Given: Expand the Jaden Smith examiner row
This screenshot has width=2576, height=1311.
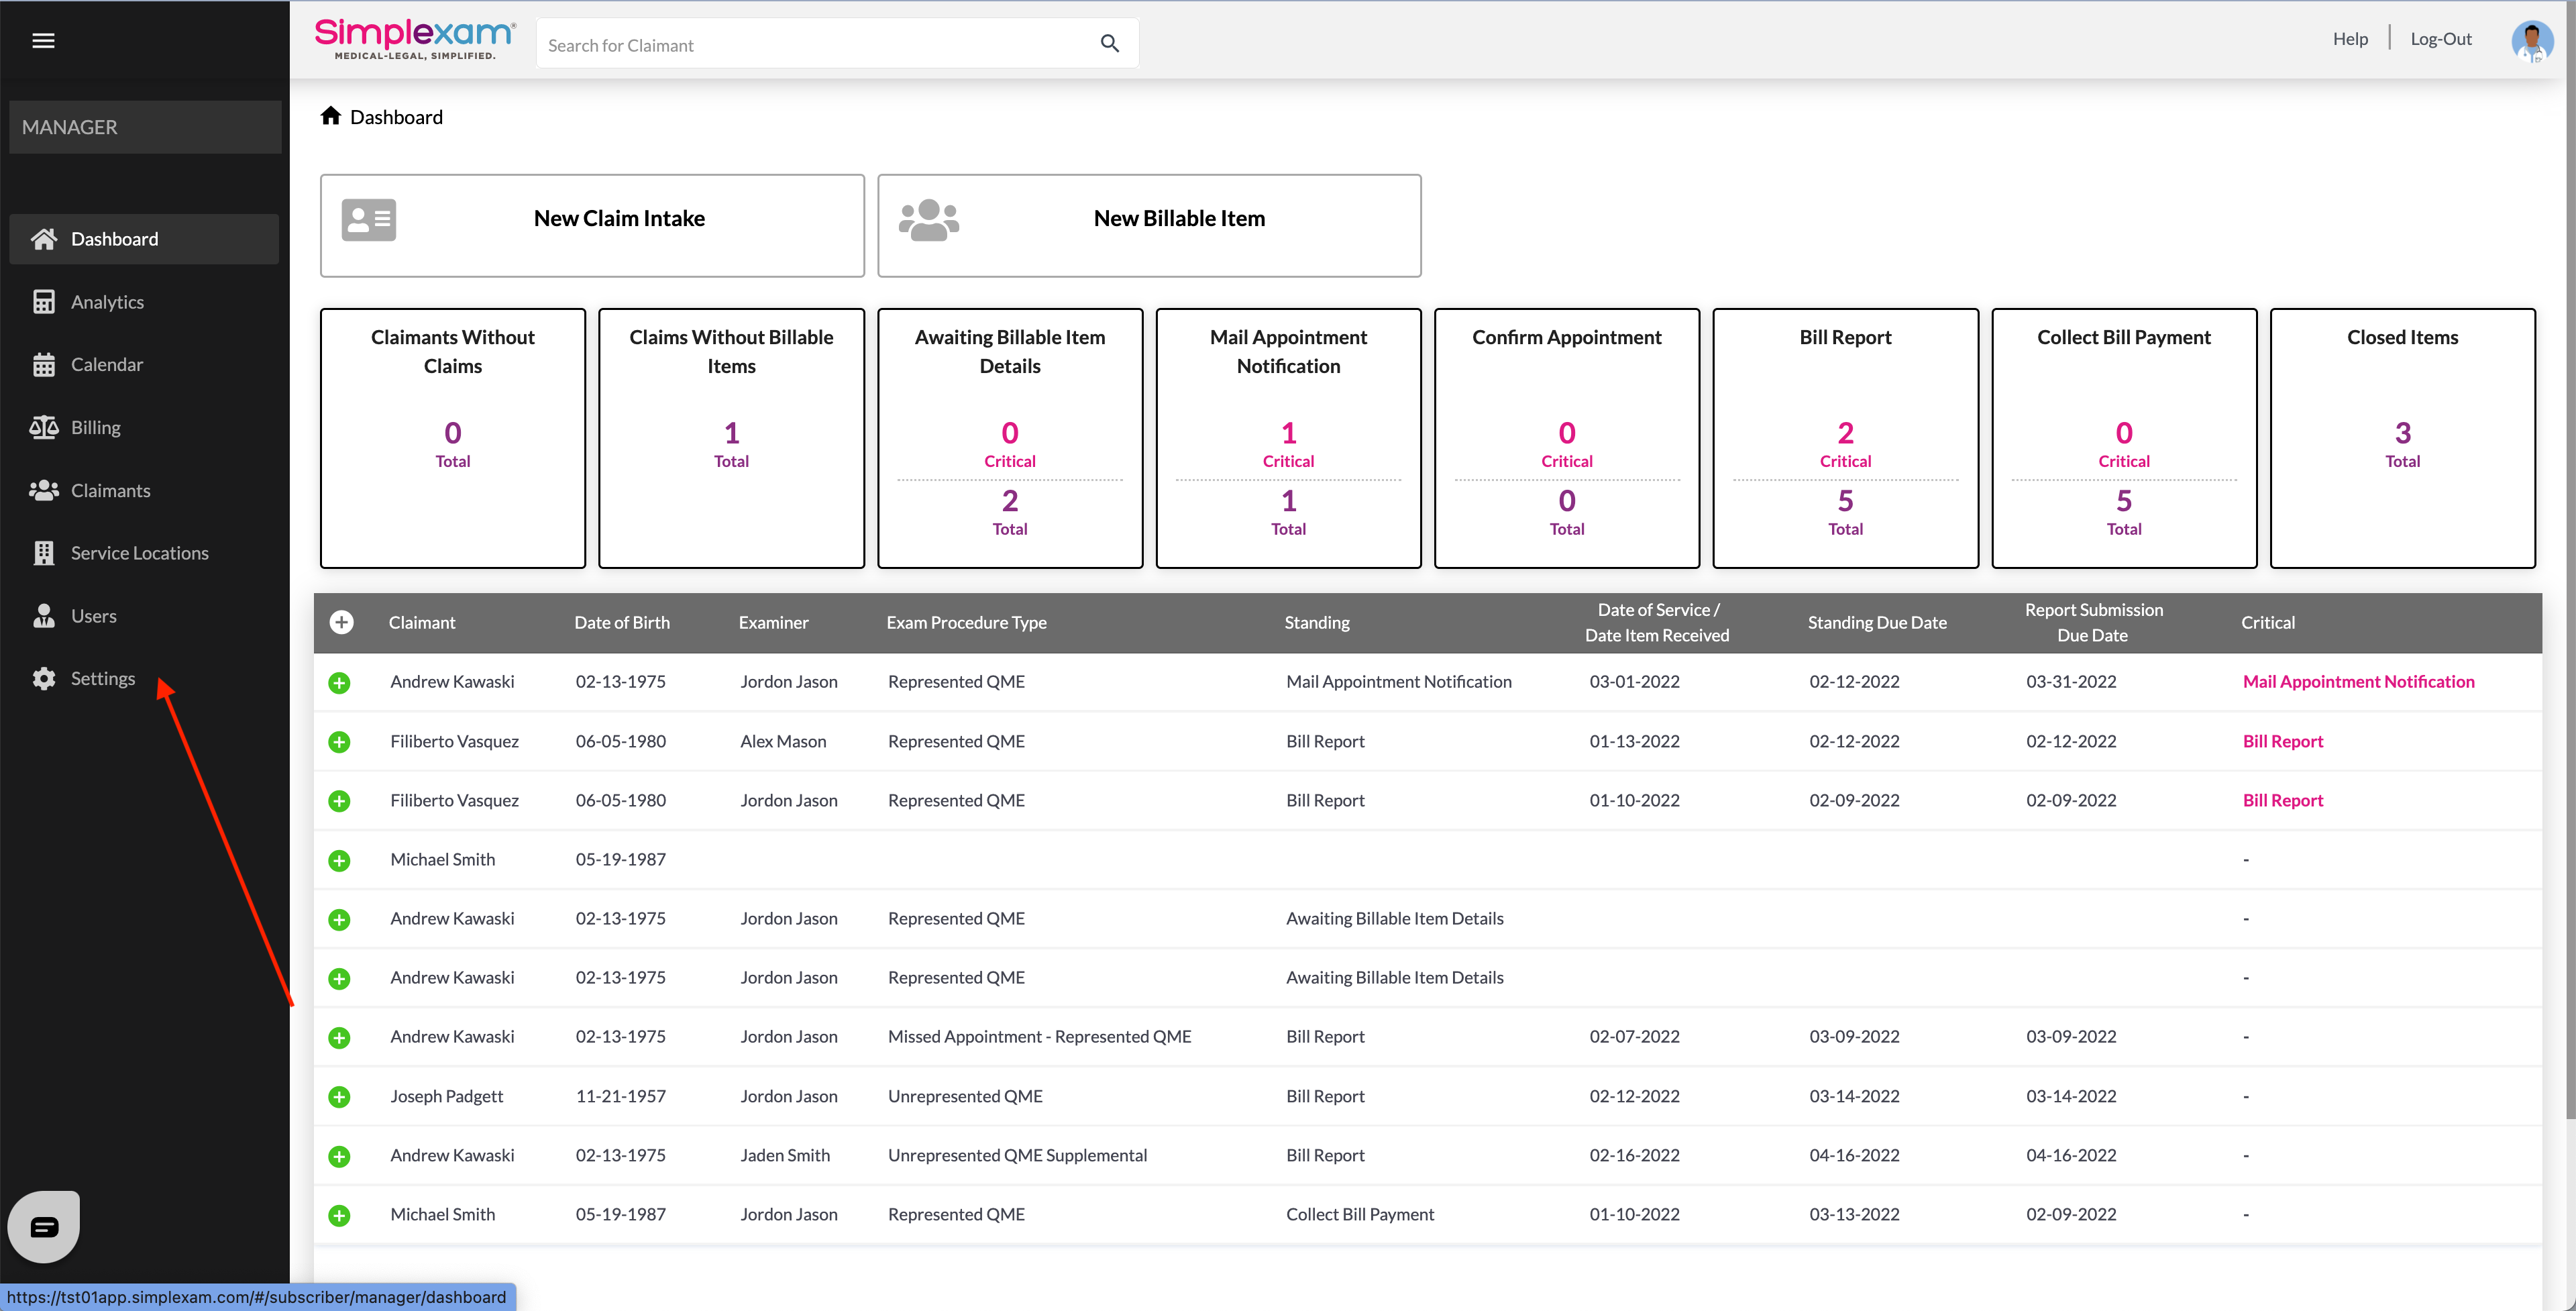Looking at the screenshot, I should click(x=339, y=1156).
